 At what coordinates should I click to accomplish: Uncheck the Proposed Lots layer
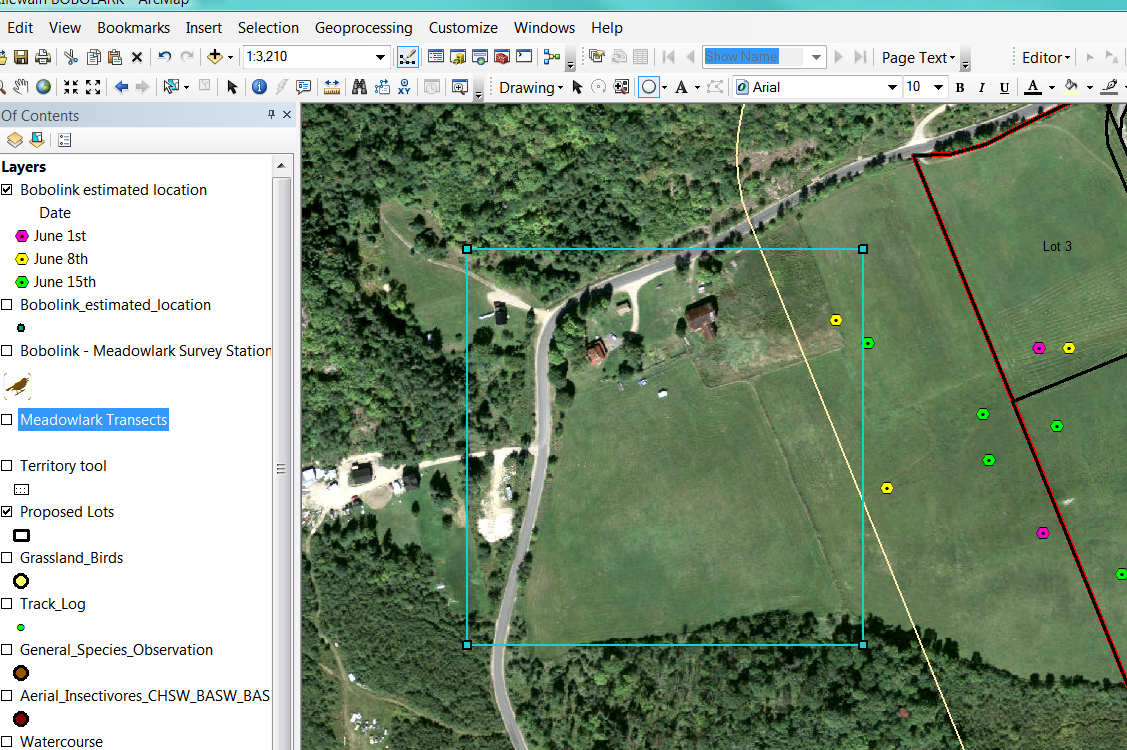(x=6, y=512)
